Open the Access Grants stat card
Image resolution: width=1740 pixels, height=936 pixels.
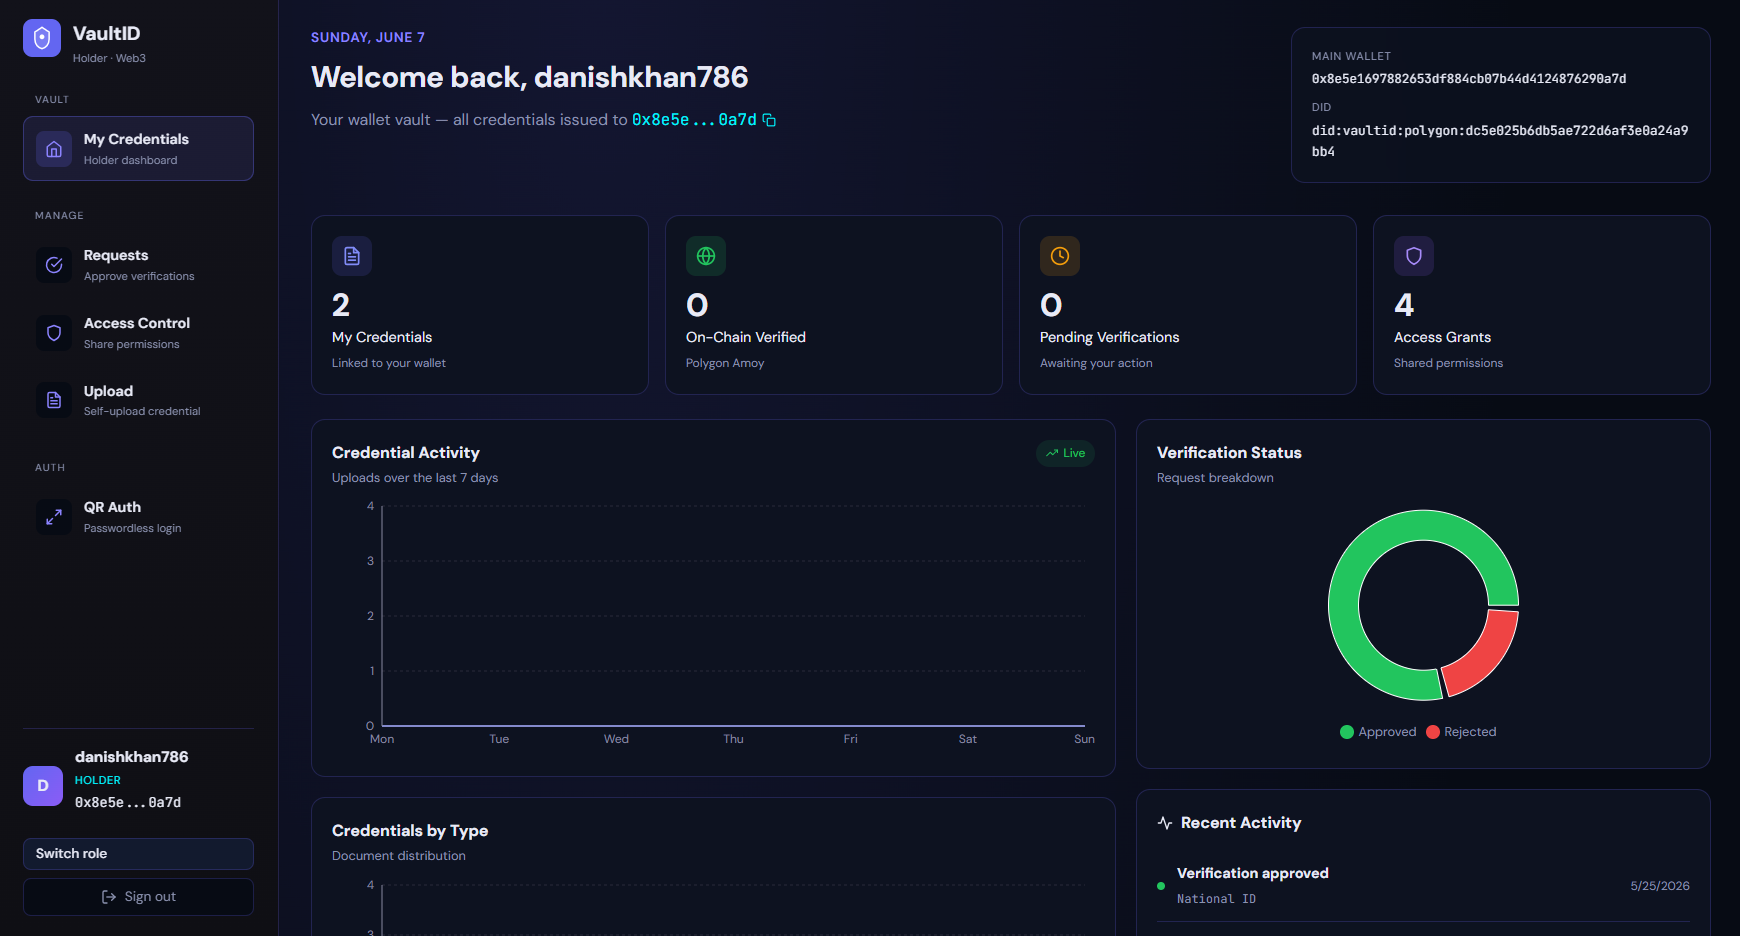click(x=1541, y=305)
